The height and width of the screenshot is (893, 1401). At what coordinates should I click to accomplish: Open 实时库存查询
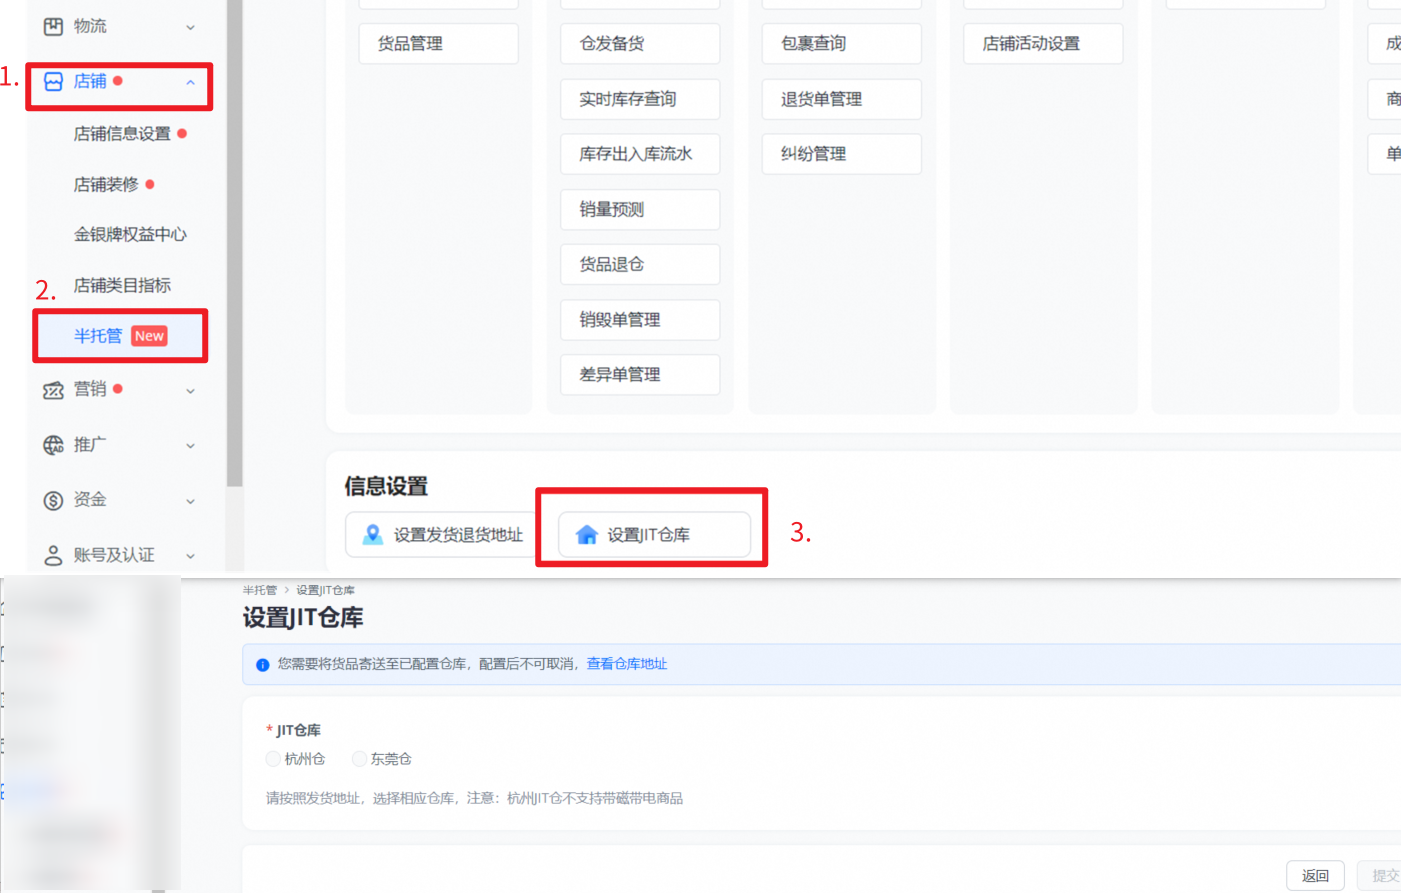640,99
